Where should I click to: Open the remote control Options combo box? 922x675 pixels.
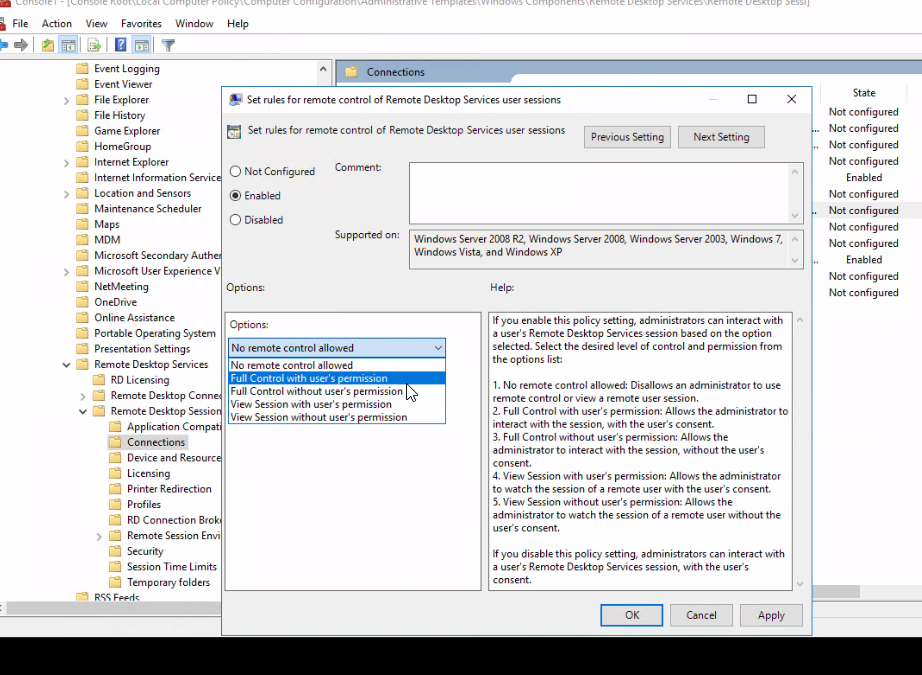[337, 347]
